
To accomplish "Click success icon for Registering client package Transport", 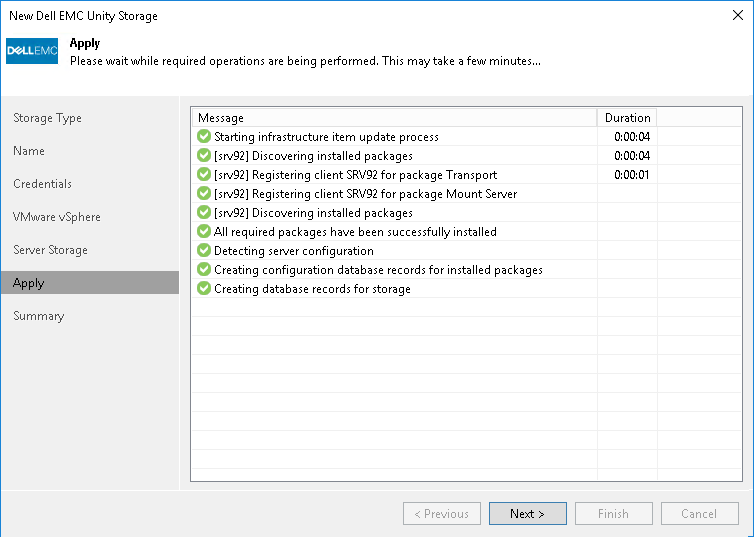I will pyautogui.click(x=204, y=175).
